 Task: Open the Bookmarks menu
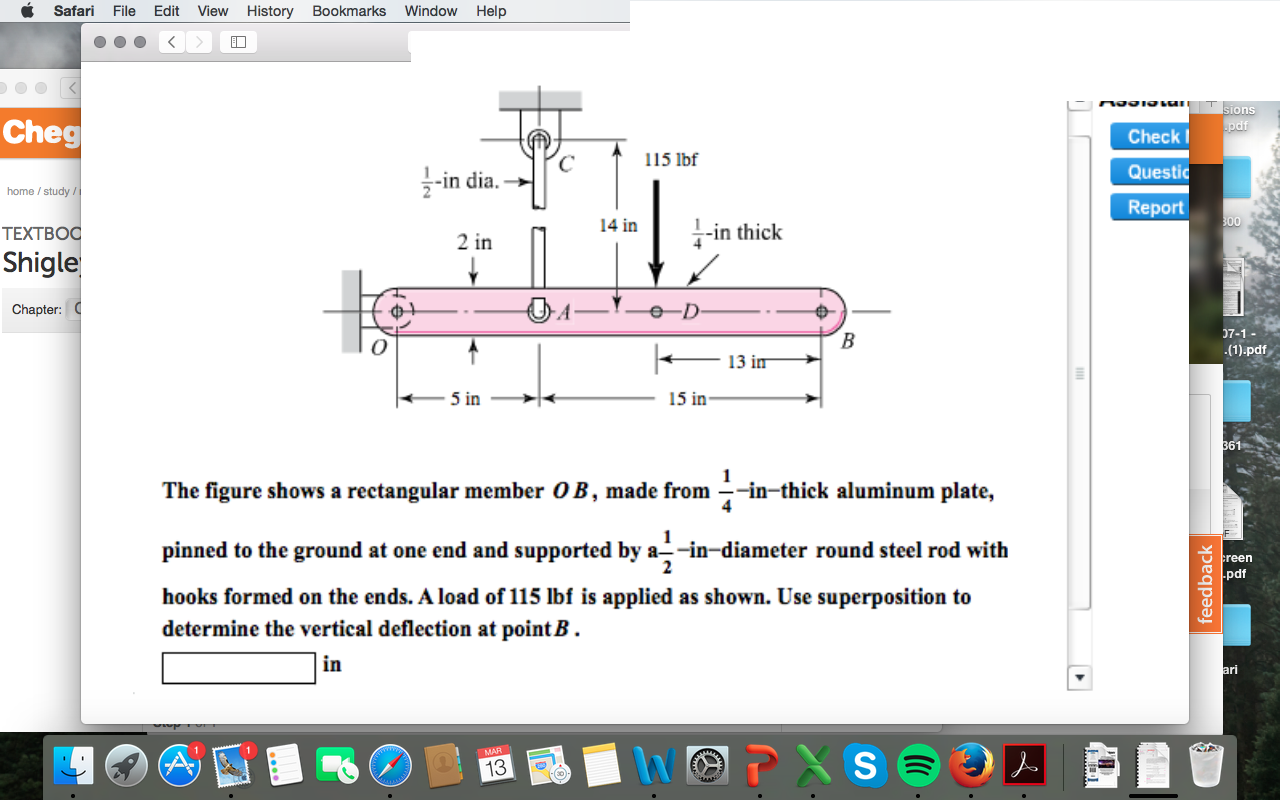click(348, 11)
